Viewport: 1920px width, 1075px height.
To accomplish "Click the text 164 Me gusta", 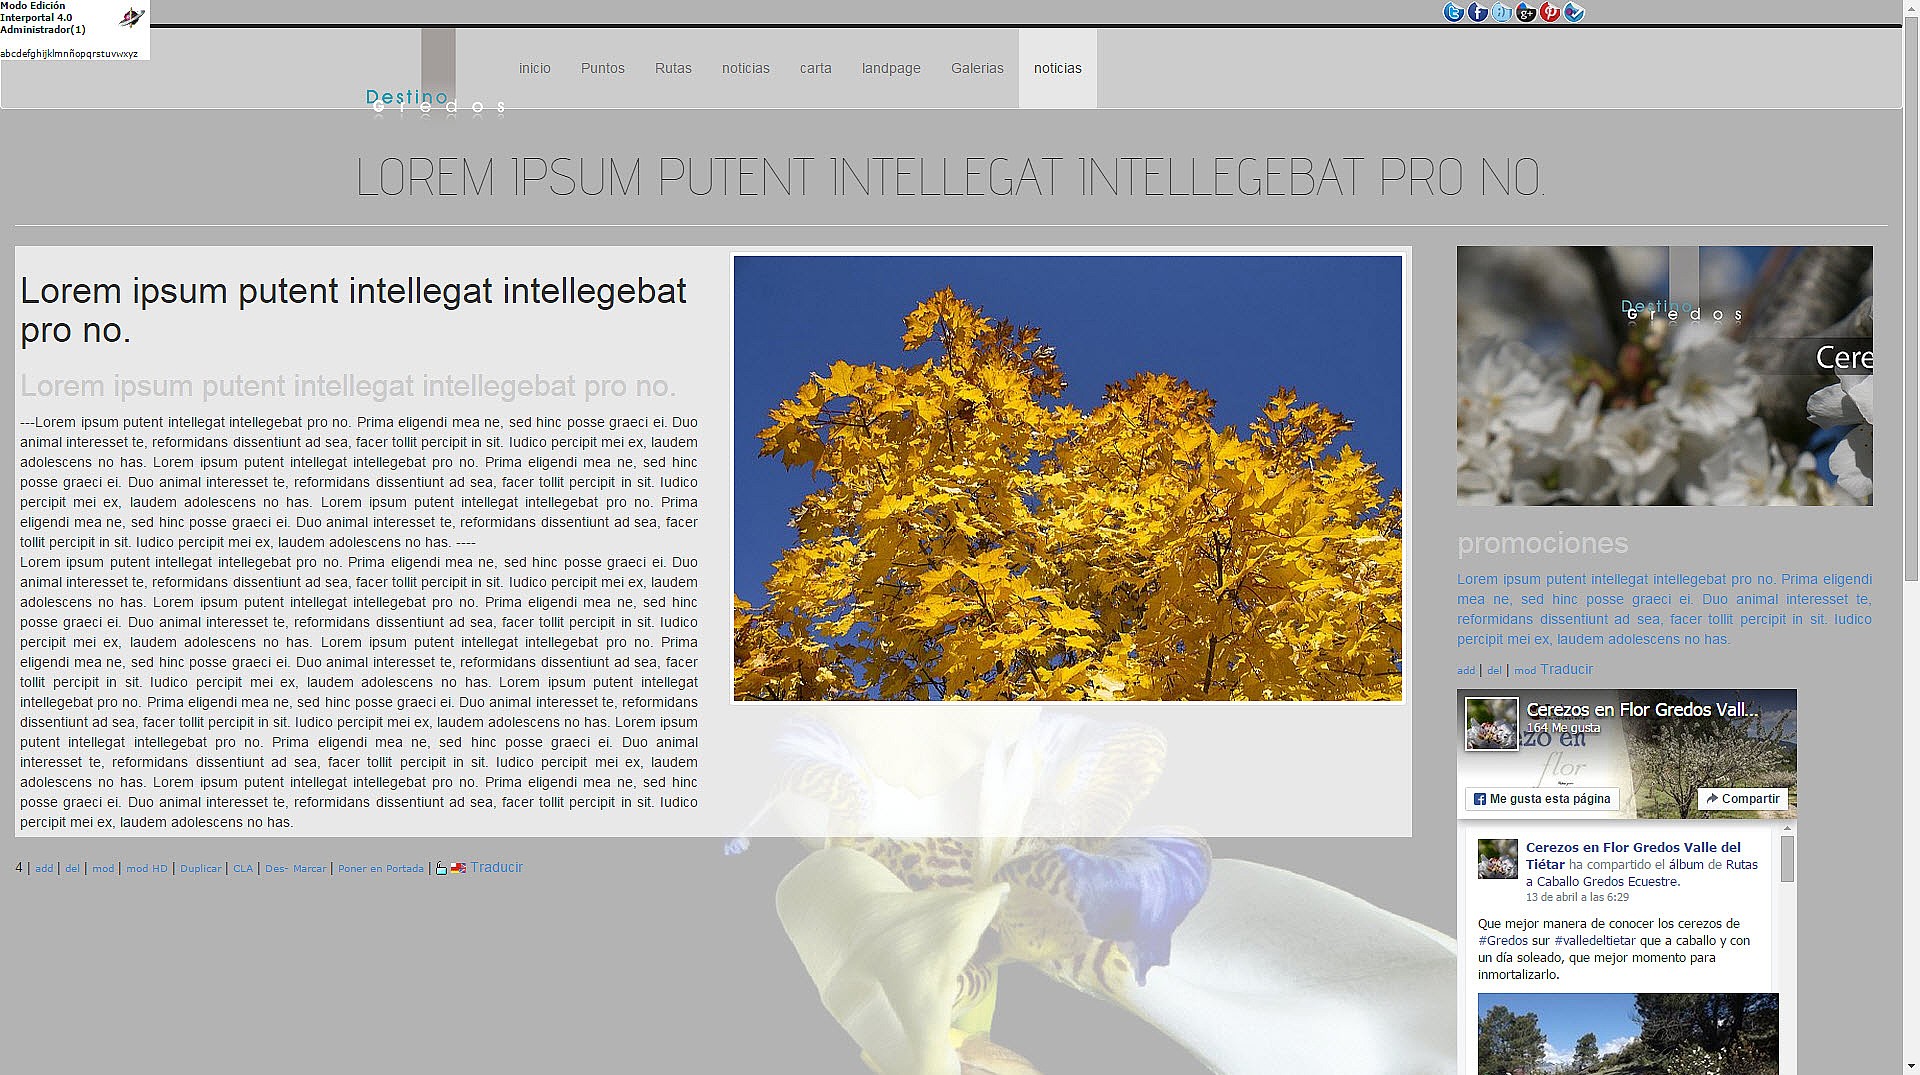I will [1563, 728].
